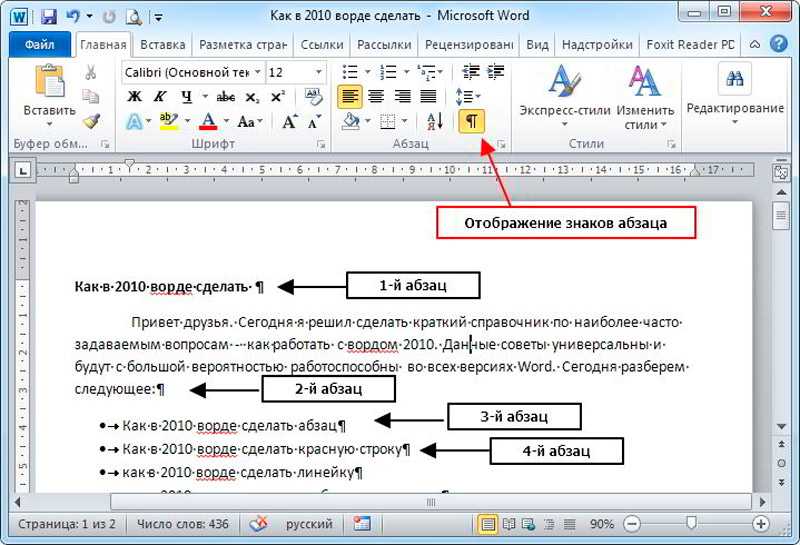This screenshot has height=545, width=800.
Task: Expand shading color dropdown arrow
Action: [x=367, y=121]
